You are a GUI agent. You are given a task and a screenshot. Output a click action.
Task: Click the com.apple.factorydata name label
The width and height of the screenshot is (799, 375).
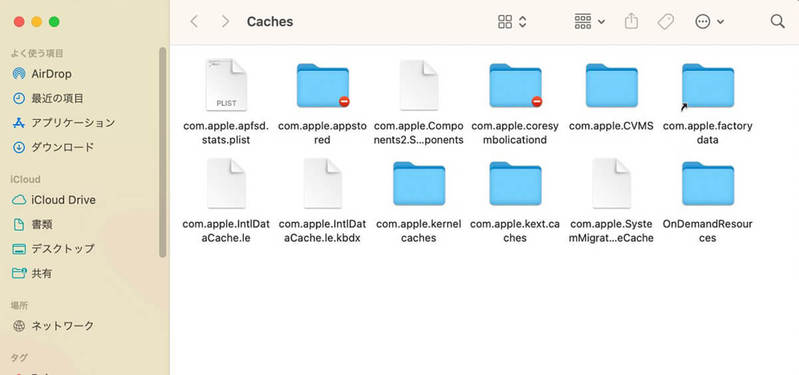click(x=707, y=132)
